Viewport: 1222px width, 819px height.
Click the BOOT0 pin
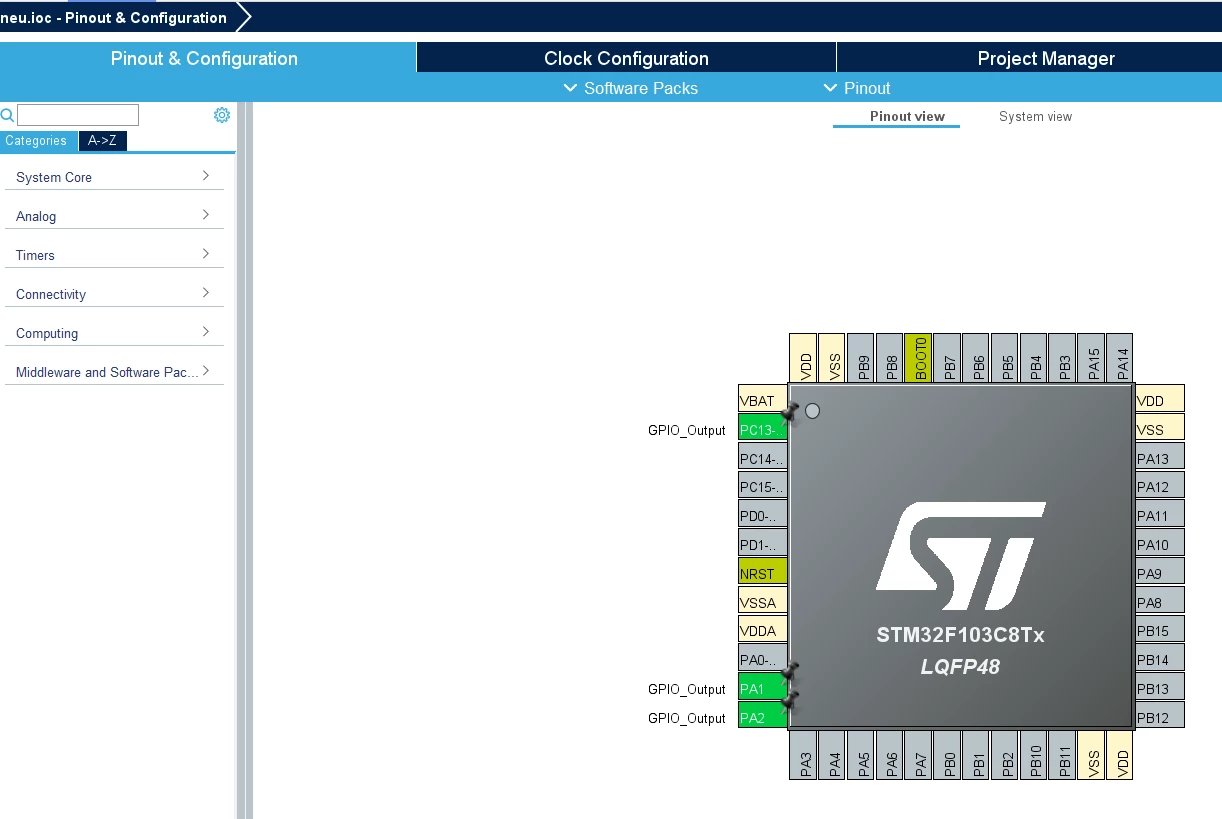pos(918,357)
